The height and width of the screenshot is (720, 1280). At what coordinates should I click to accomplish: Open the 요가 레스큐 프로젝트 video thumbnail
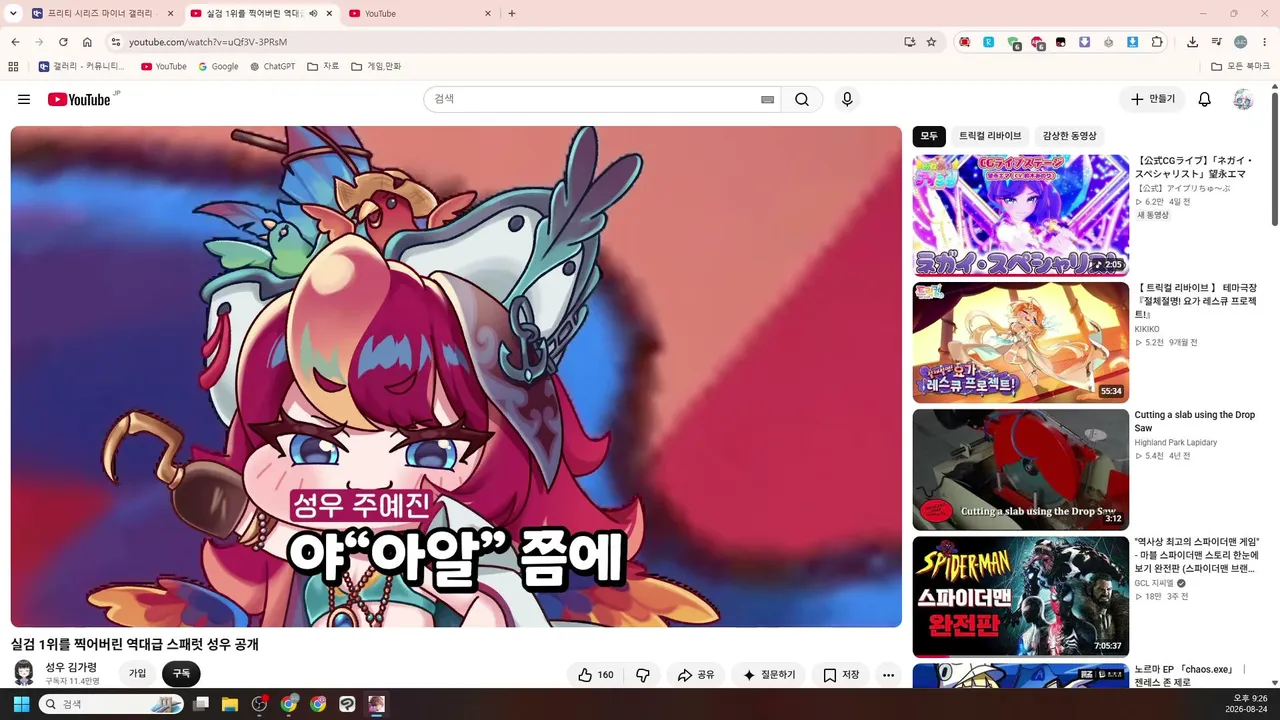click(x=1021, y=342)
